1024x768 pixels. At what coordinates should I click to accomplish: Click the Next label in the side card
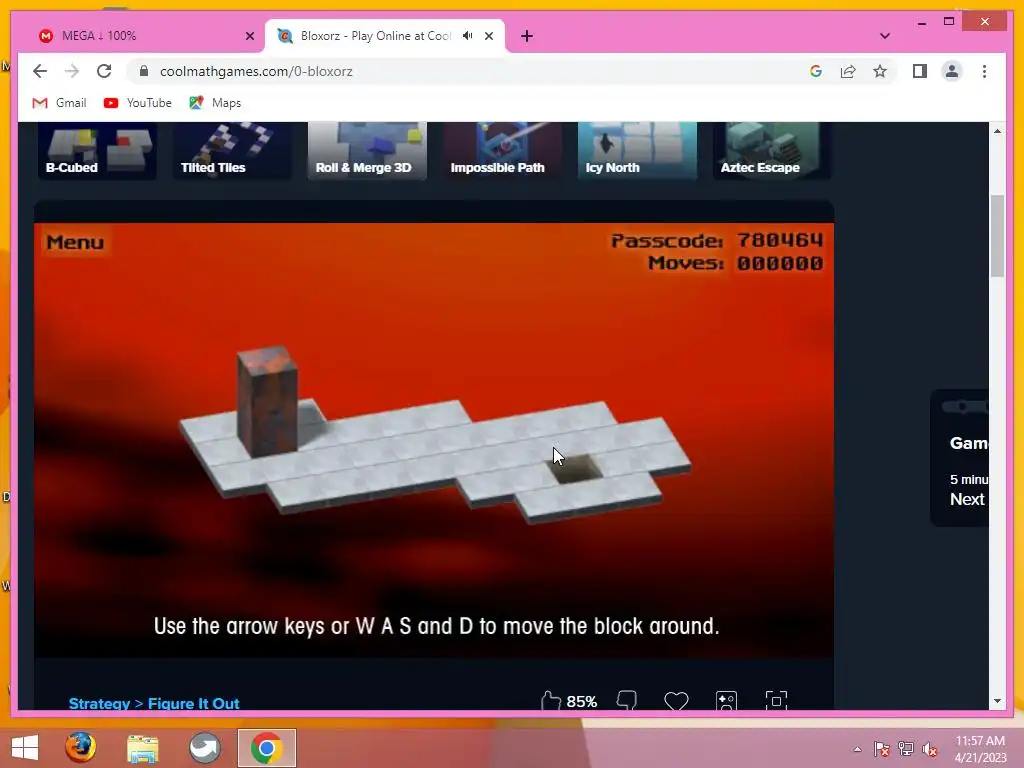click(x=967, y=499)
